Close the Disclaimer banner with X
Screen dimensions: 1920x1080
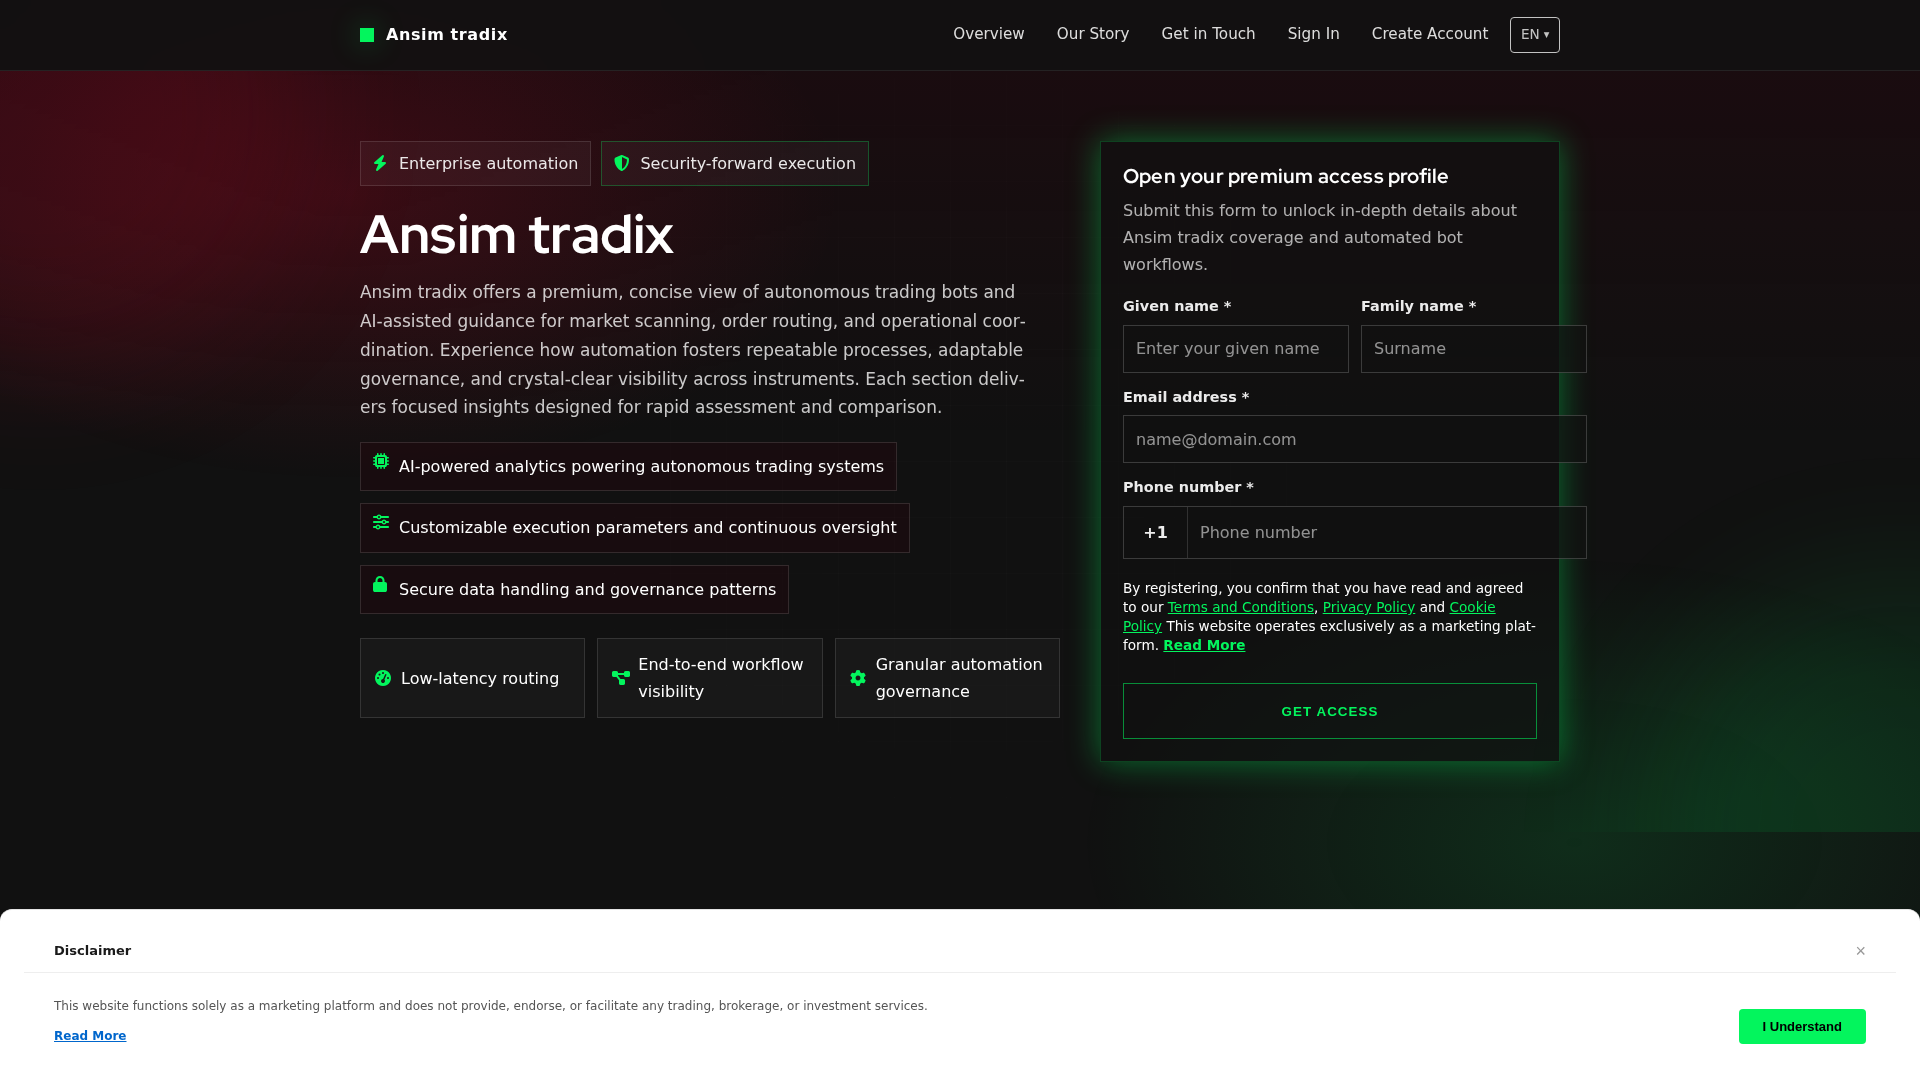point(1861,951)
